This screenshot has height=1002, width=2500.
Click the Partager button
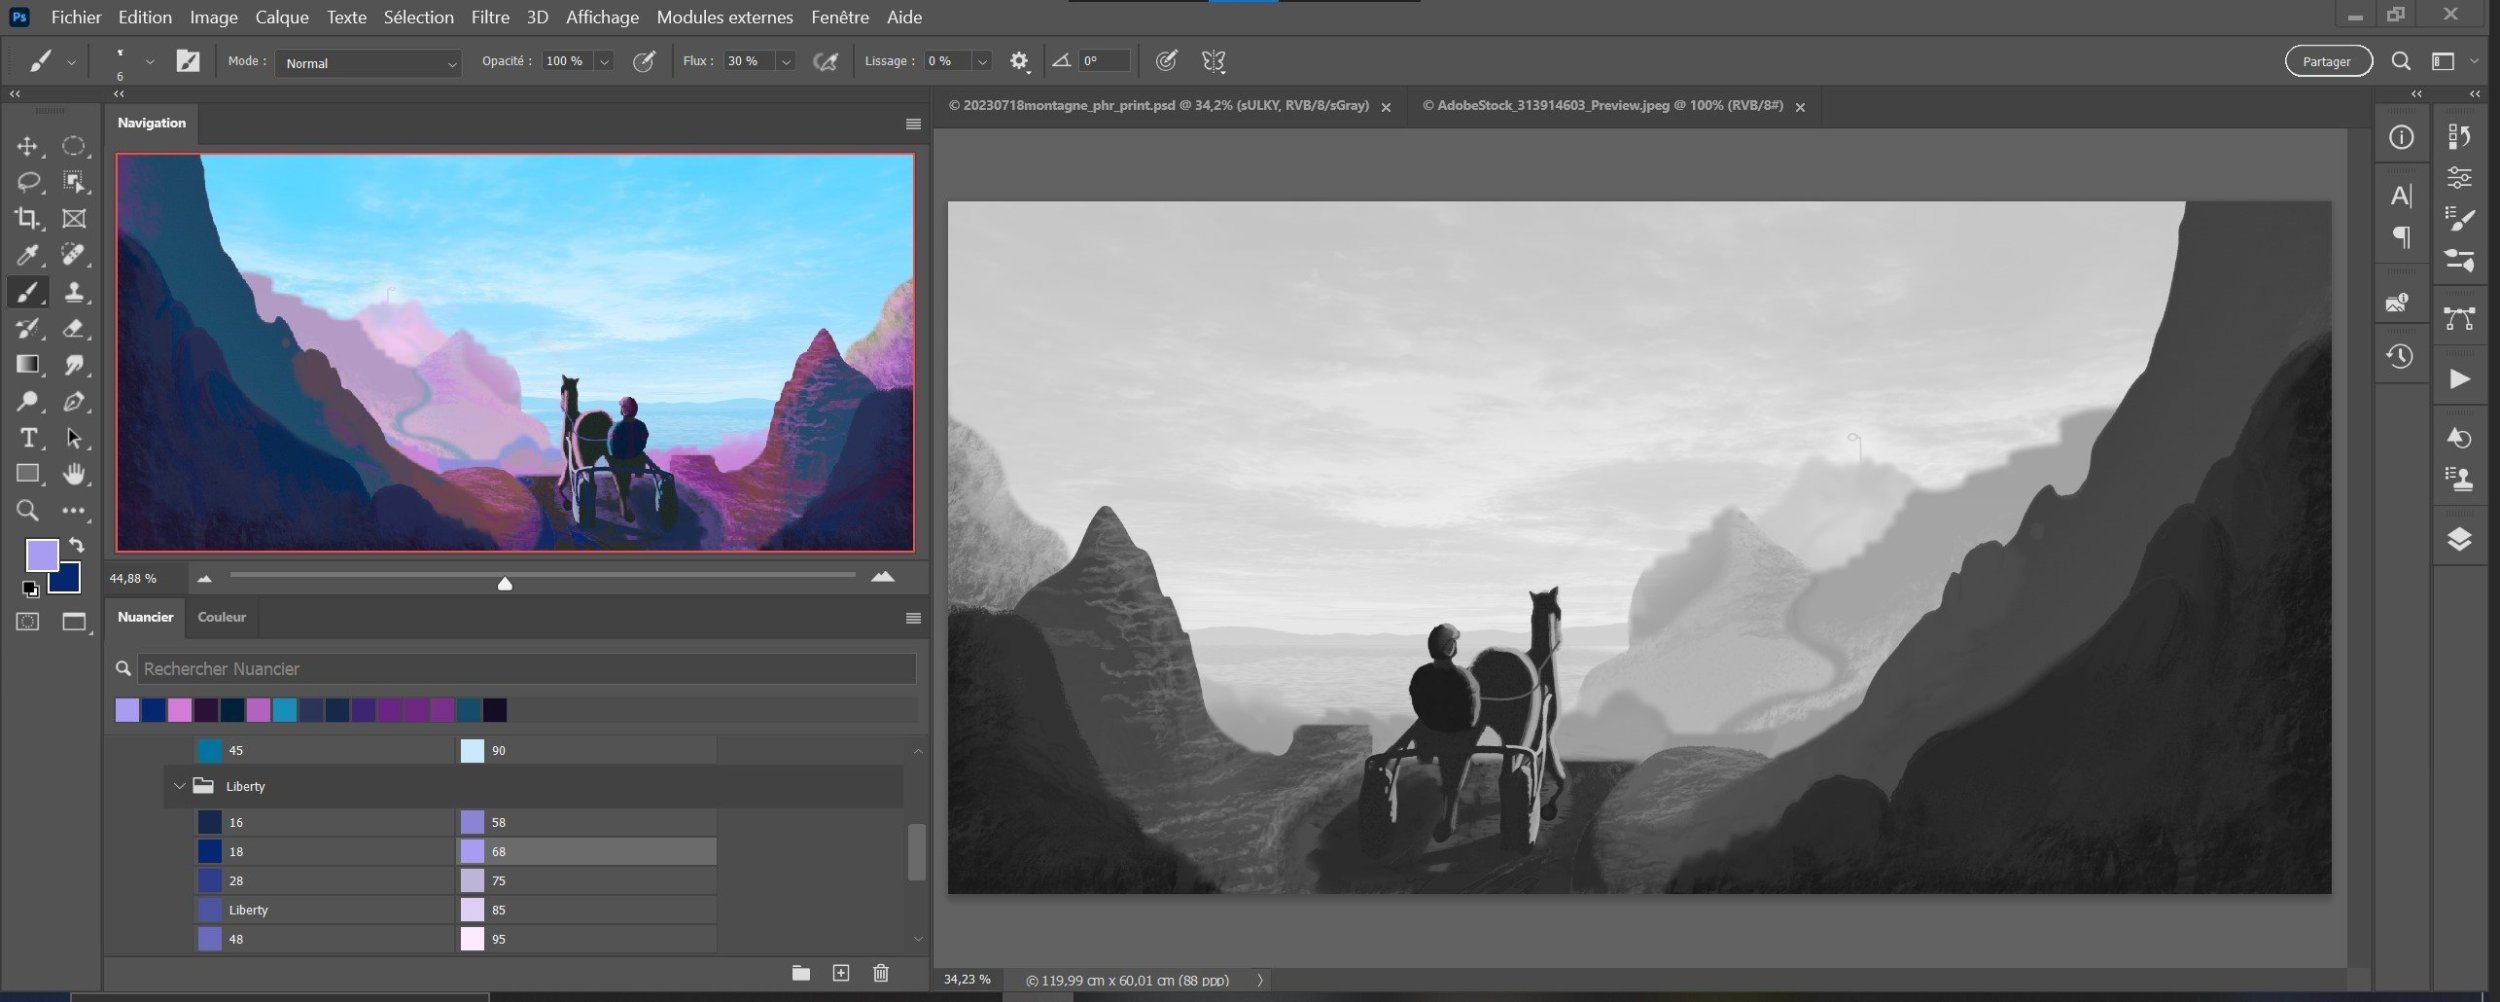point(2327,62)
